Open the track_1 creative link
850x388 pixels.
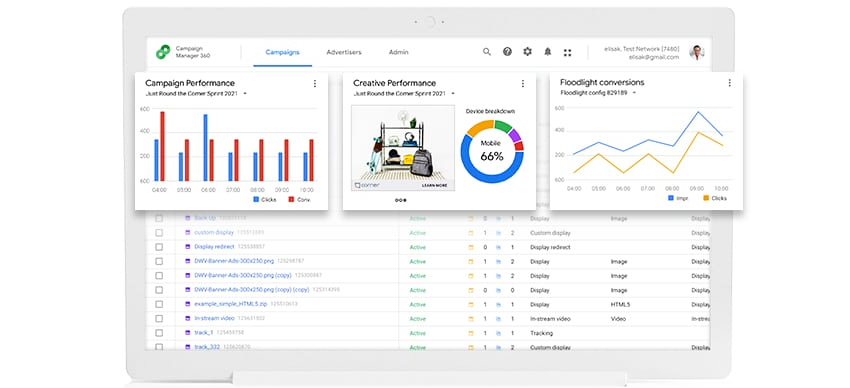tap(204, 333)
